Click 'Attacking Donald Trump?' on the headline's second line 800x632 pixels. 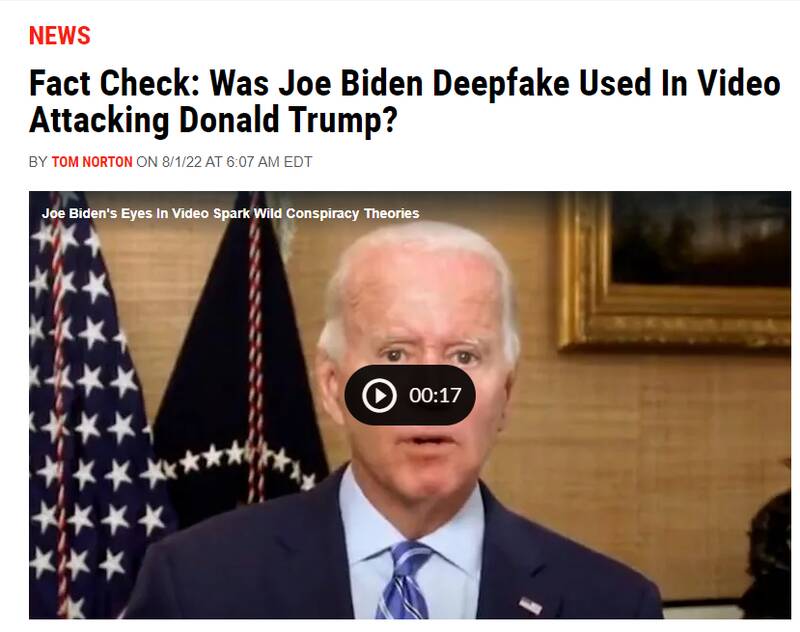[213, 120]
